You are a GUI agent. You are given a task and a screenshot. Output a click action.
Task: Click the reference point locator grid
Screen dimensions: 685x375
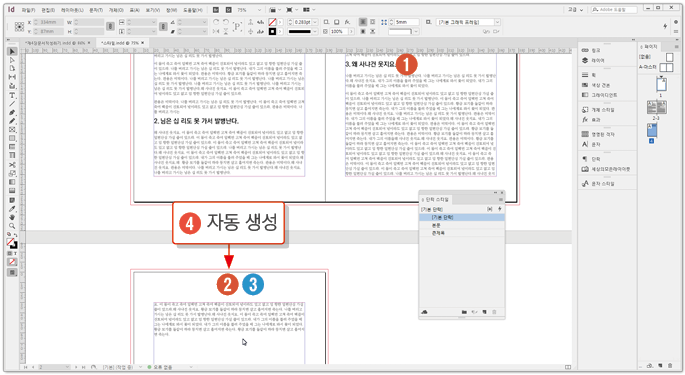pyautogui.click(x=19, y=27)
